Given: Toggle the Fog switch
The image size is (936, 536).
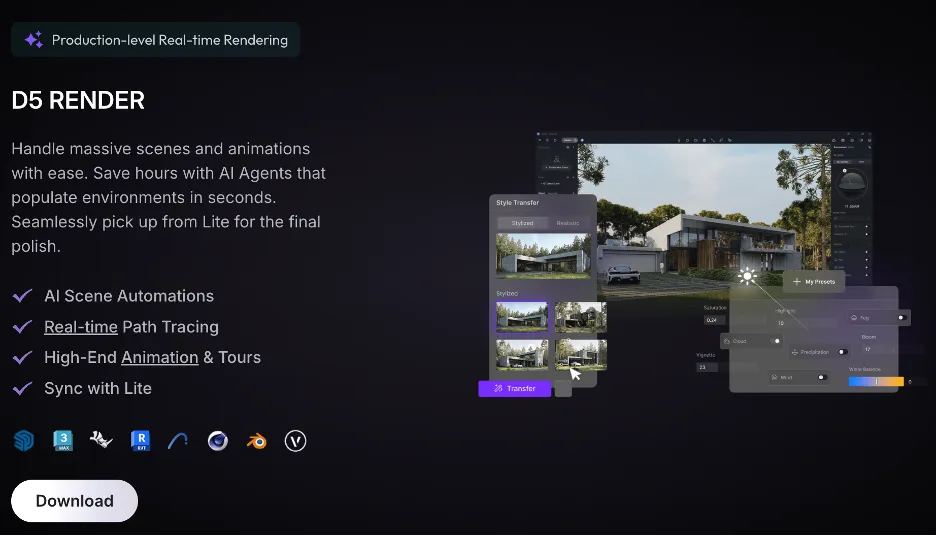Looking at the screenshot, I should click(x=901, y=318).
